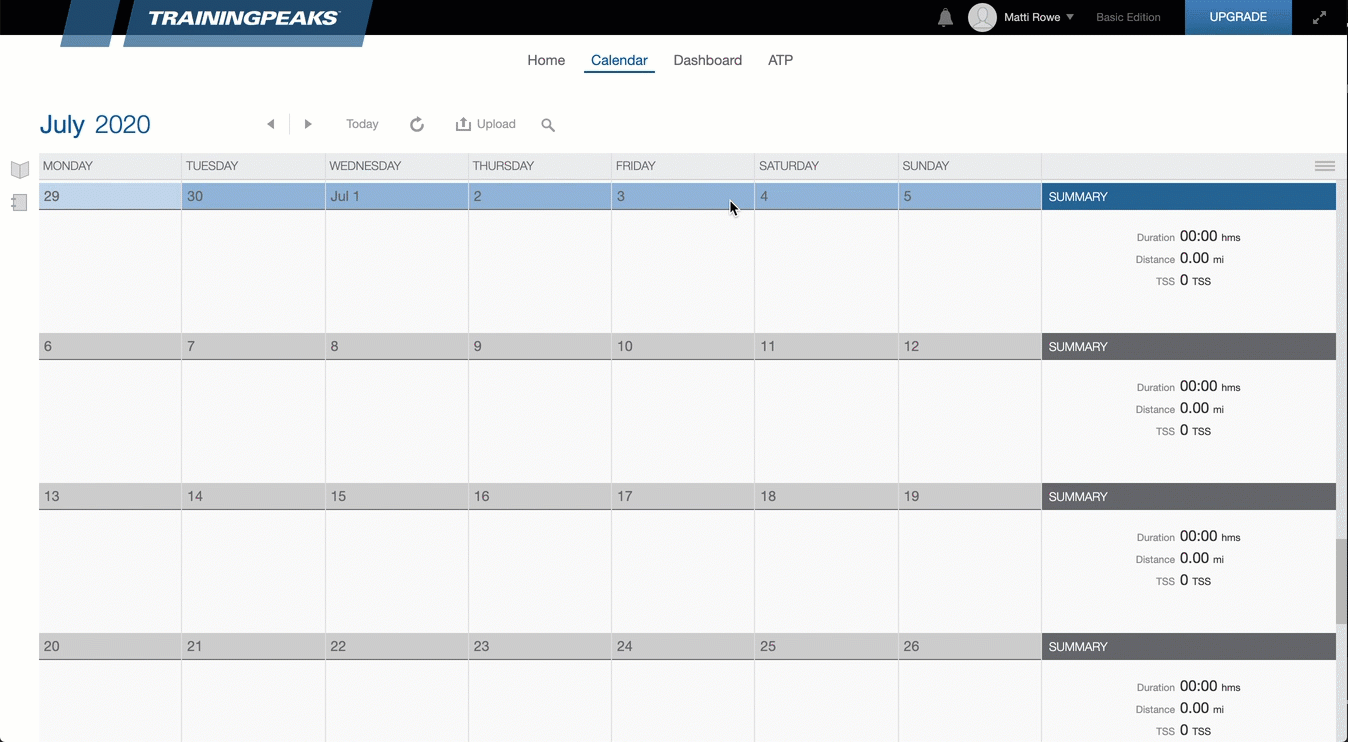
Task: Expand the Matti Rowe account dropdown arrow
Action: [1070, 17]
